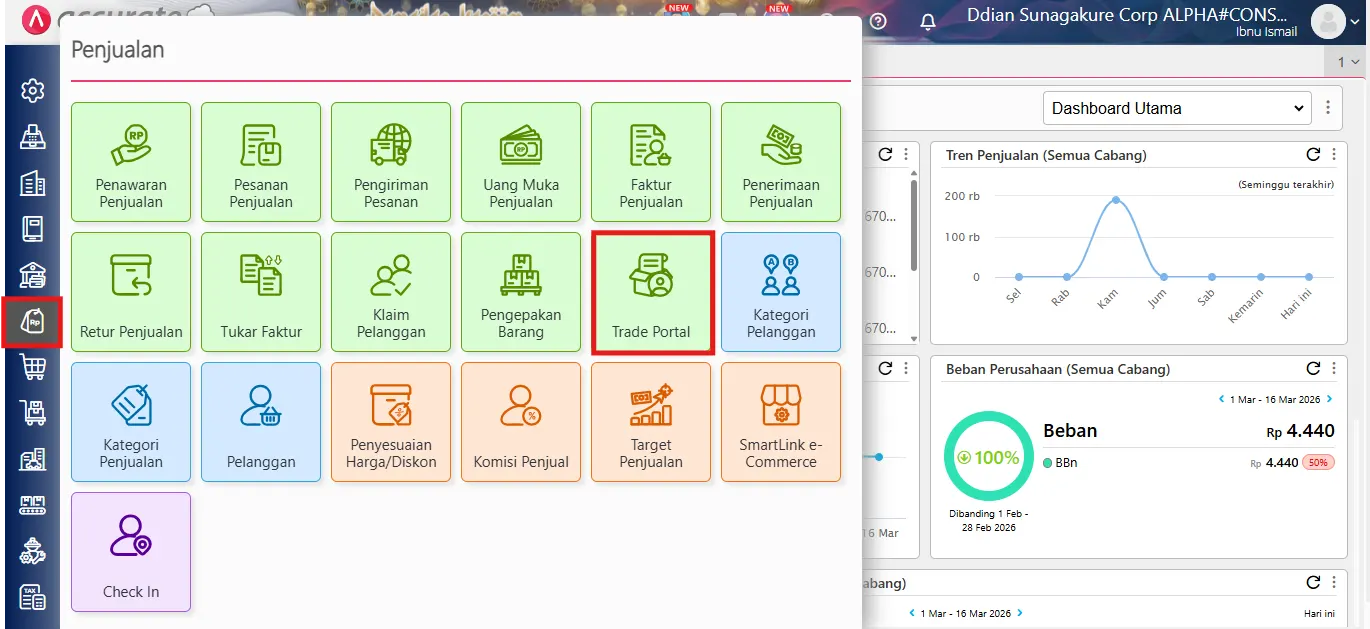Image resolution: width=1370 pixels, height=629 pixels.
Task: Open the settings gear in sidebar
Action: point(33,90)
